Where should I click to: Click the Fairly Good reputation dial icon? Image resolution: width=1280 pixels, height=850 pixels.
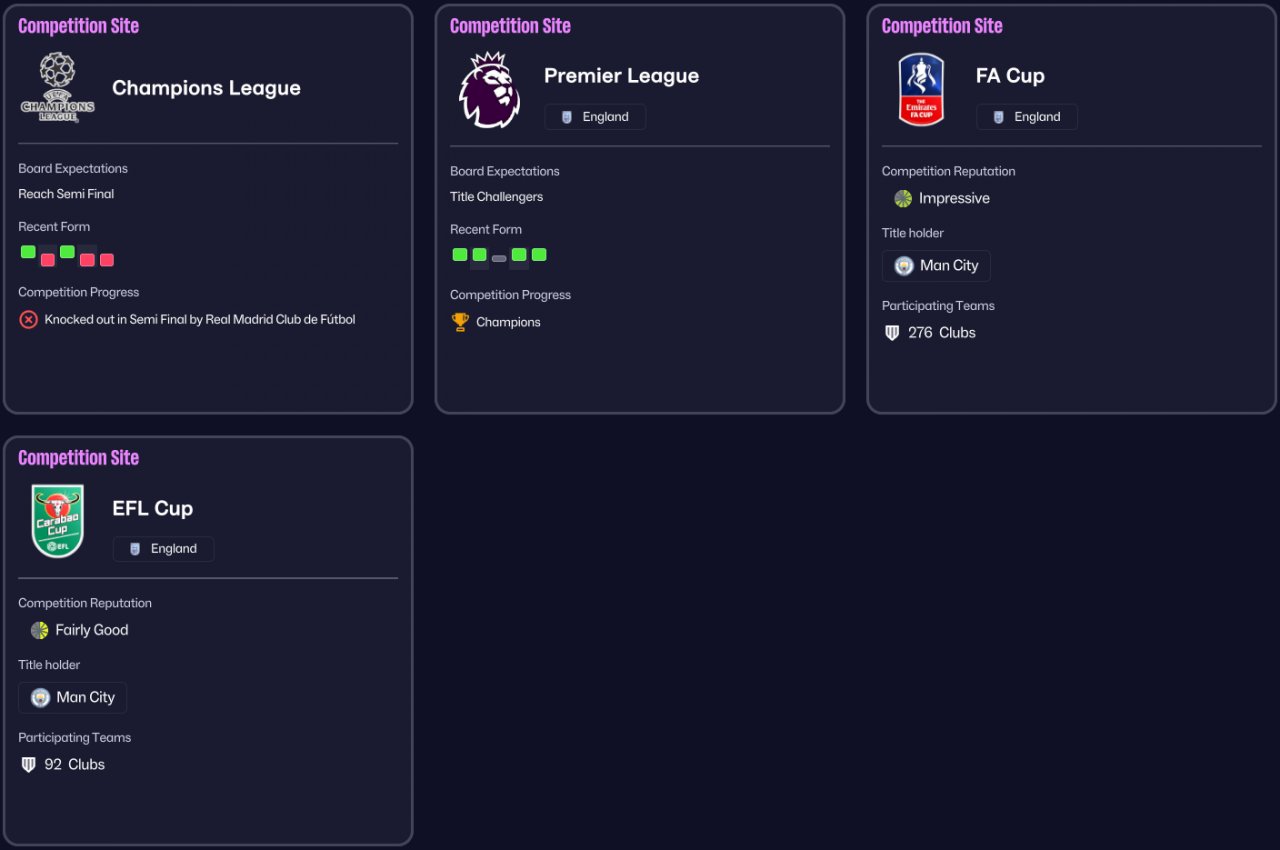click(39, 630)
